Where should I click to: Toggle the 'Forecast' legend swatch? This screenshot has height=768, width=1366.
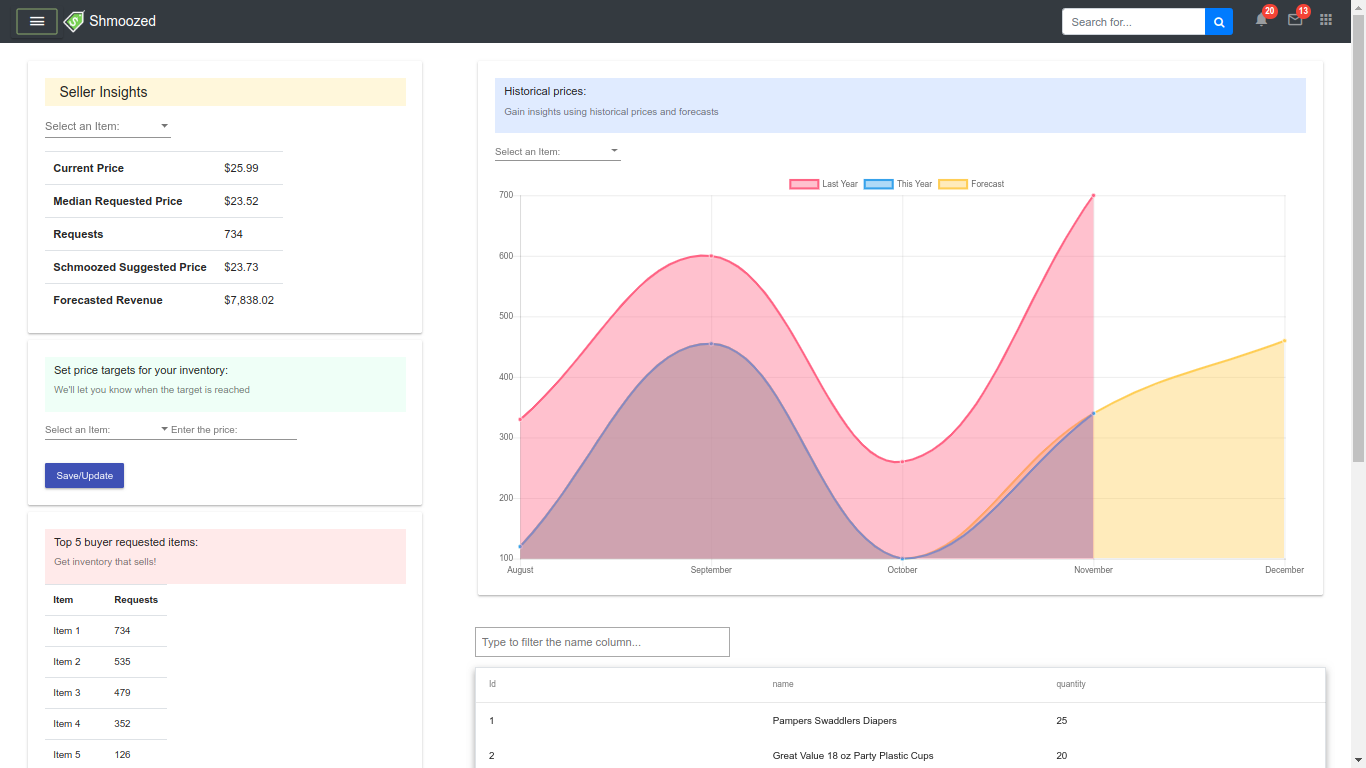pos(953,184)
